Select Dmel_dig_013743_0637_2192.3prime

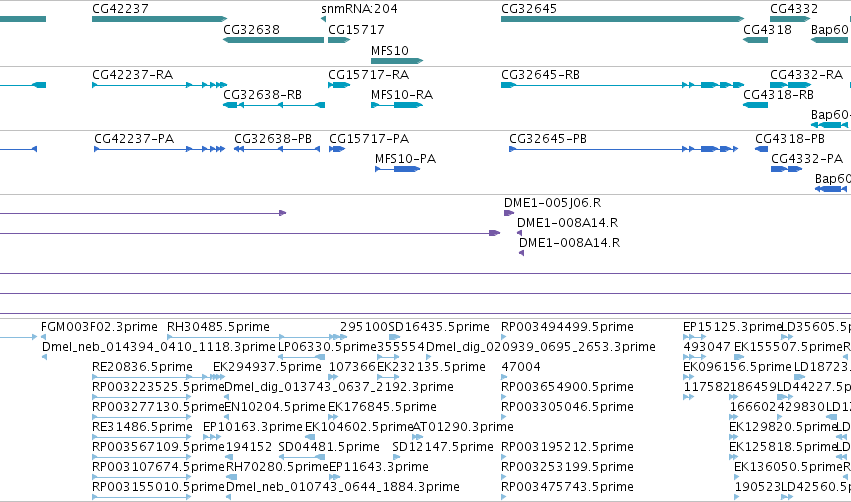pos(339,386)
